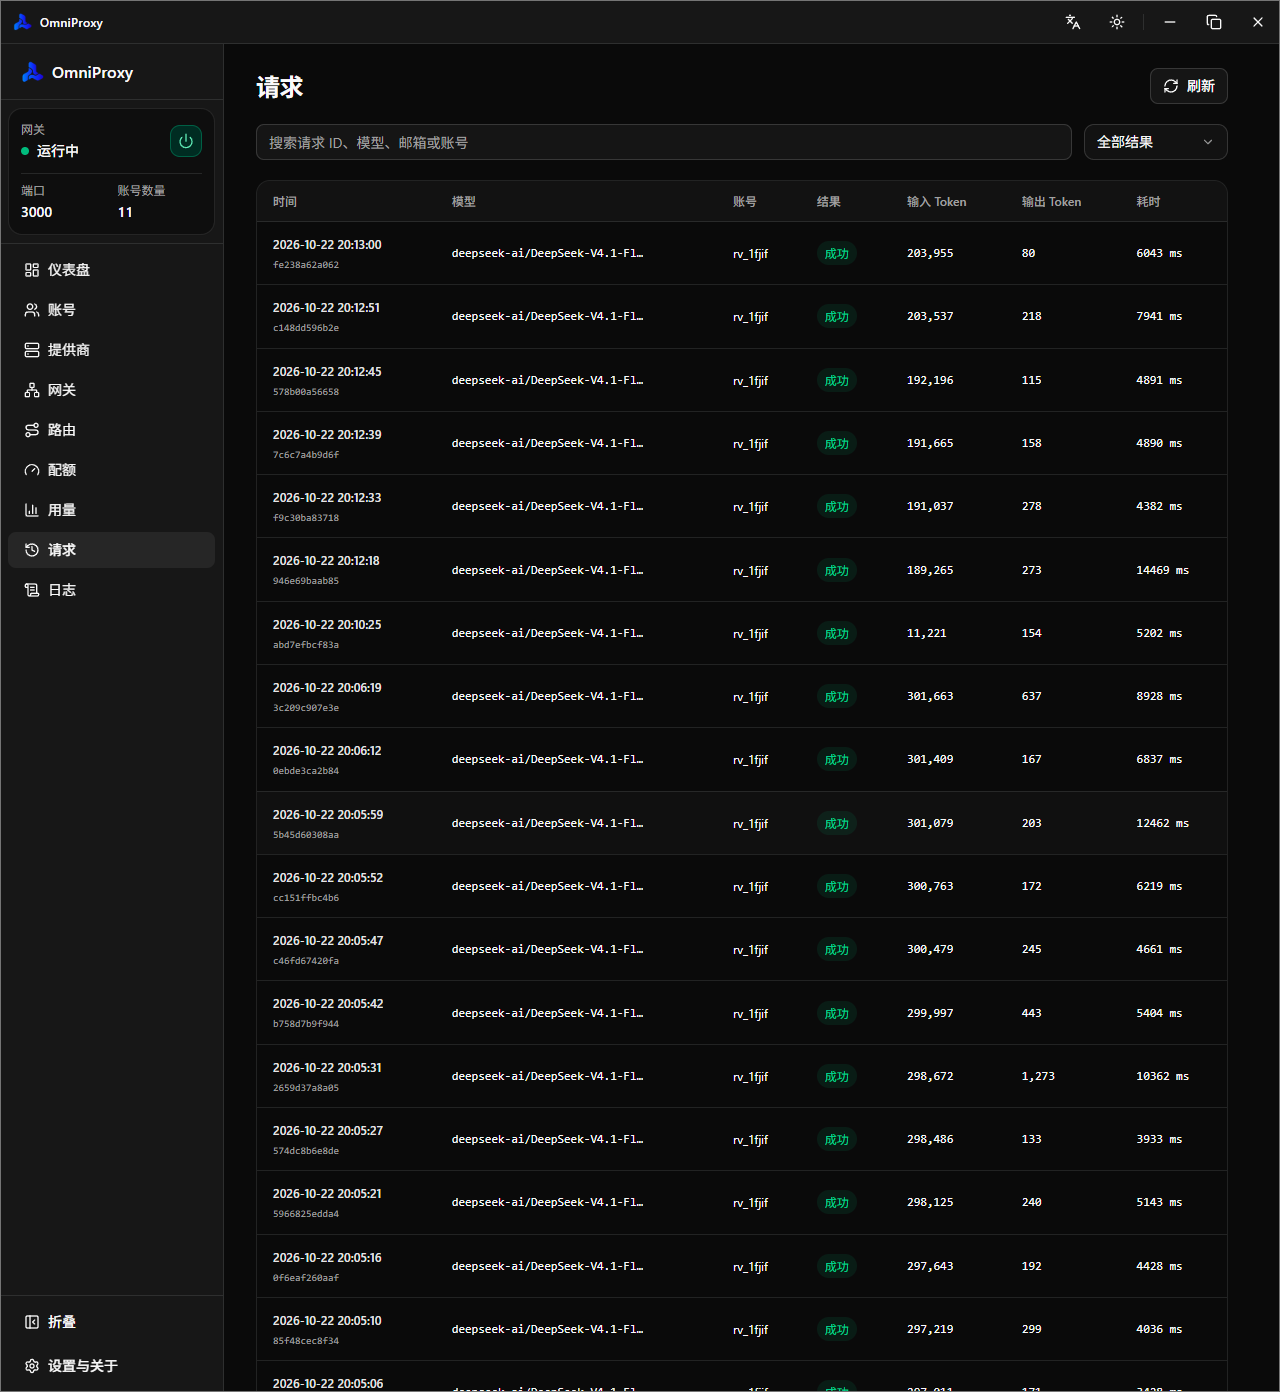Select the request at 2026-10-22 20:10:25
The width and height of the screenshot is (1280, 1392).
coord(742,633)
